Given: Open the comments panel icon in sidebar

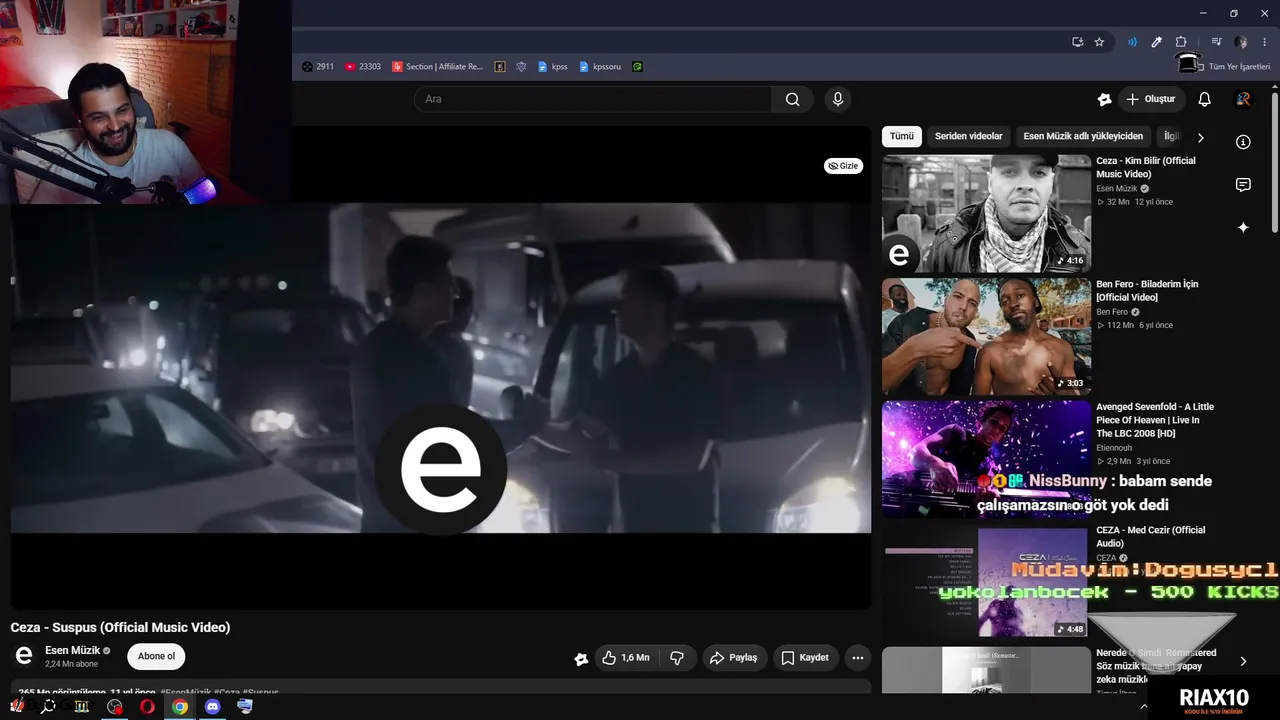Looking at the screenshot, I should pyautogui.click(x=1243, y=185).
